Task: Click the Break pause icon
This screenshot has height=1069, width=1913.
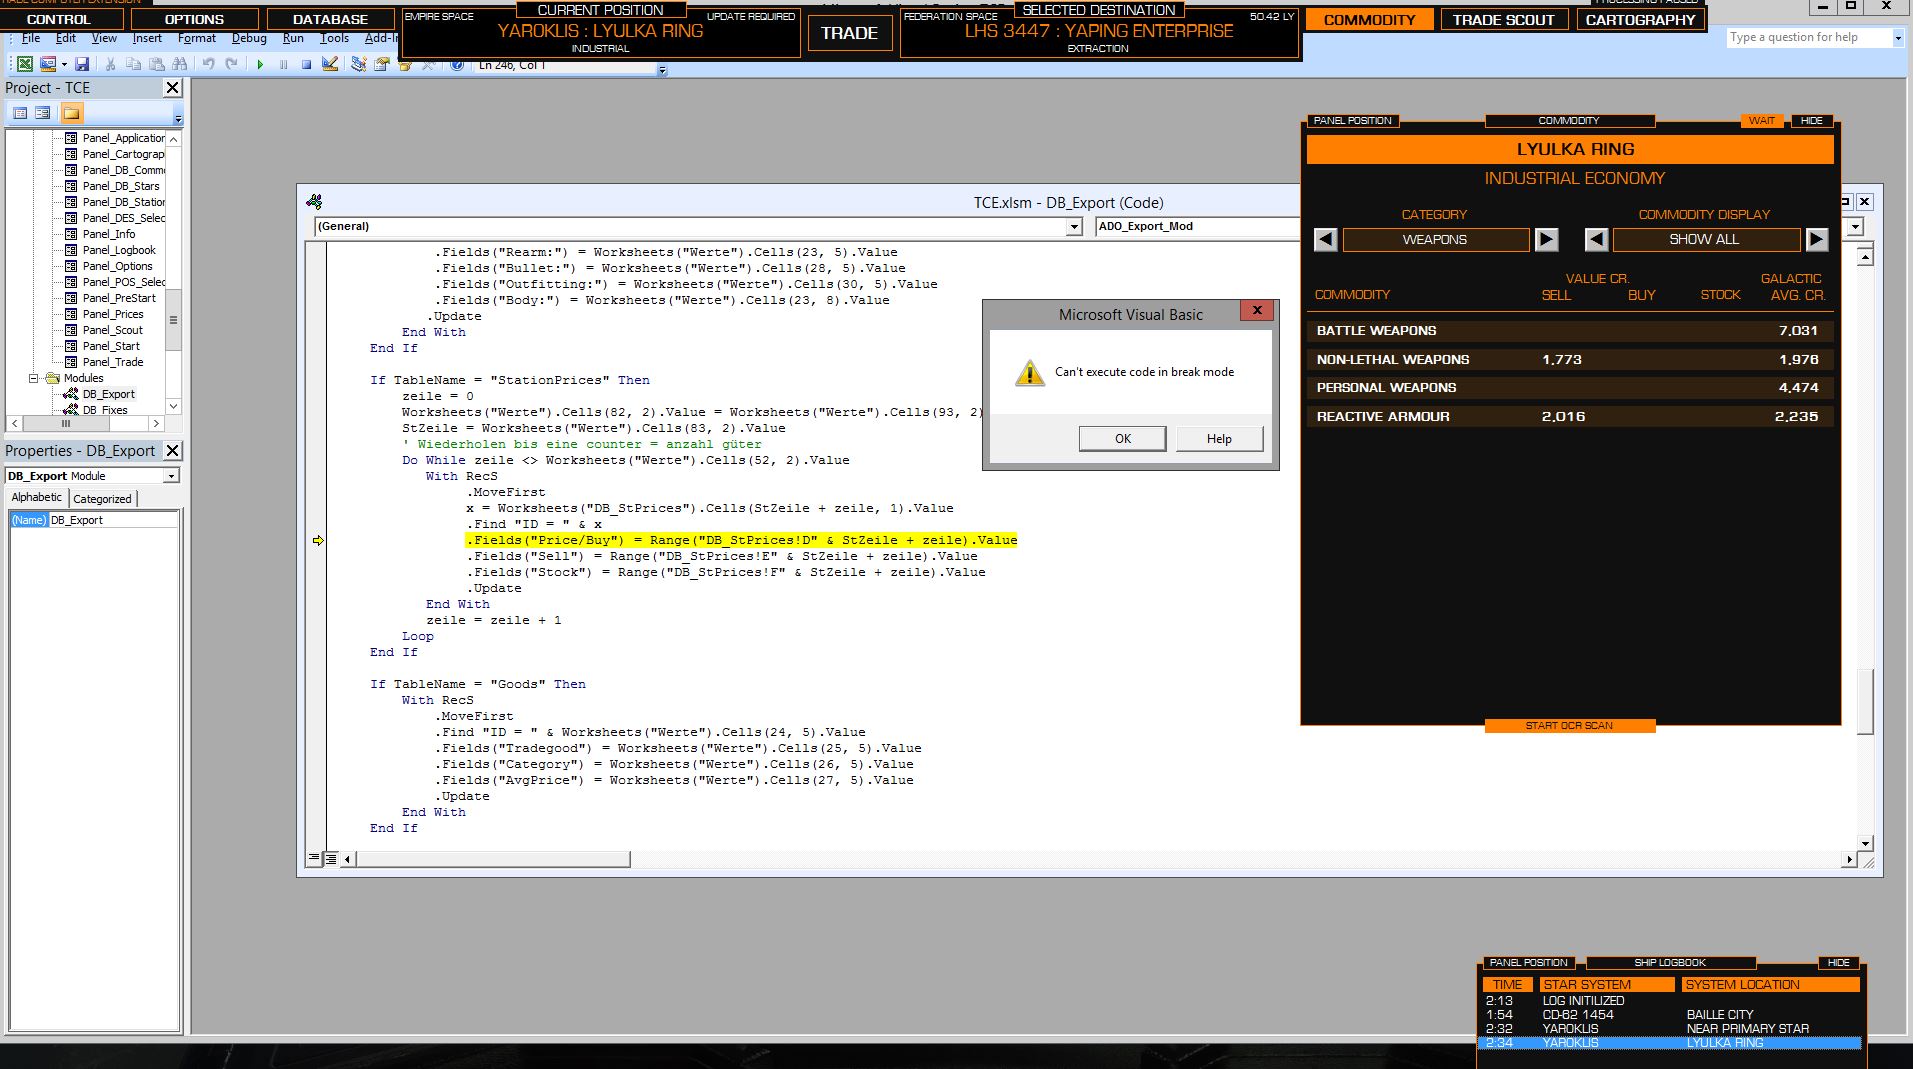Action: tap(283, 64)
